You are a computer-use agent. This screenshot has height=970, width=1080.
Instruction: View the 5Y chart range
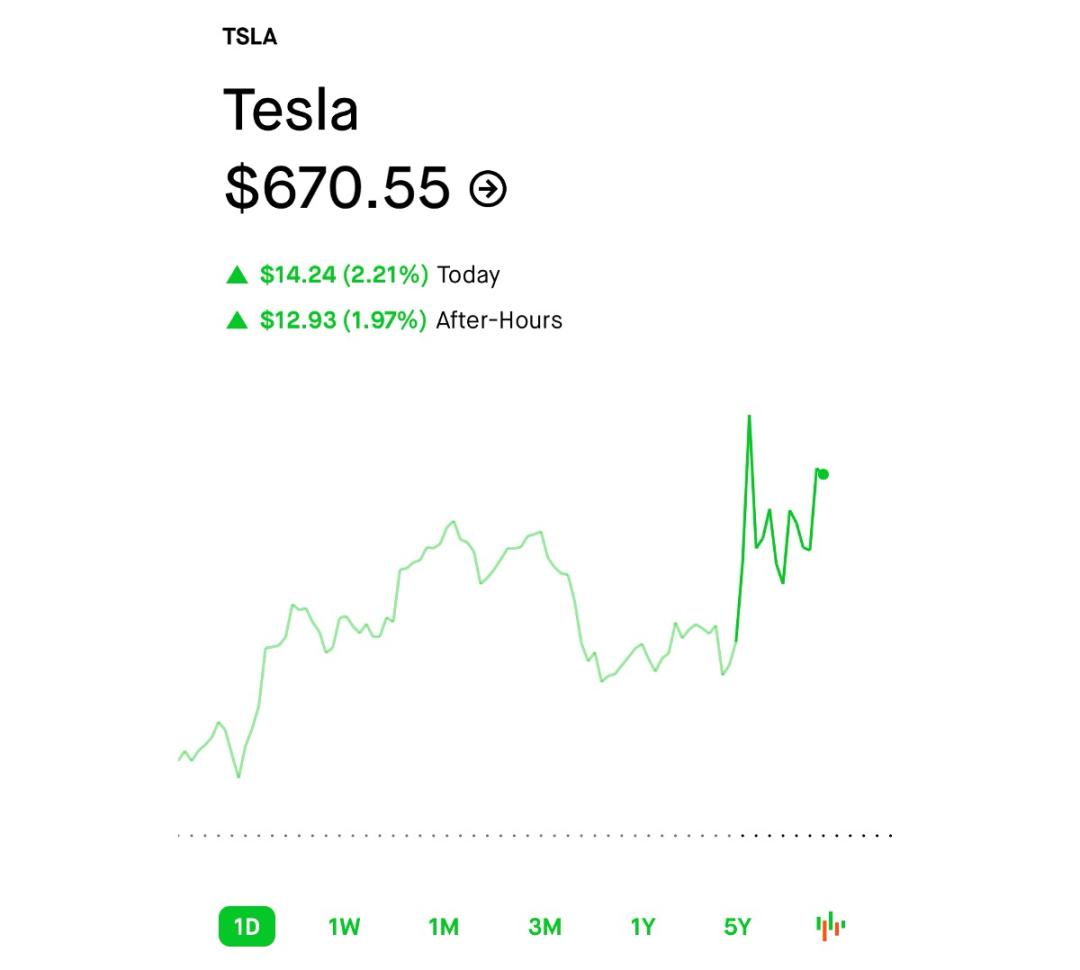click(x=737, y=927)
